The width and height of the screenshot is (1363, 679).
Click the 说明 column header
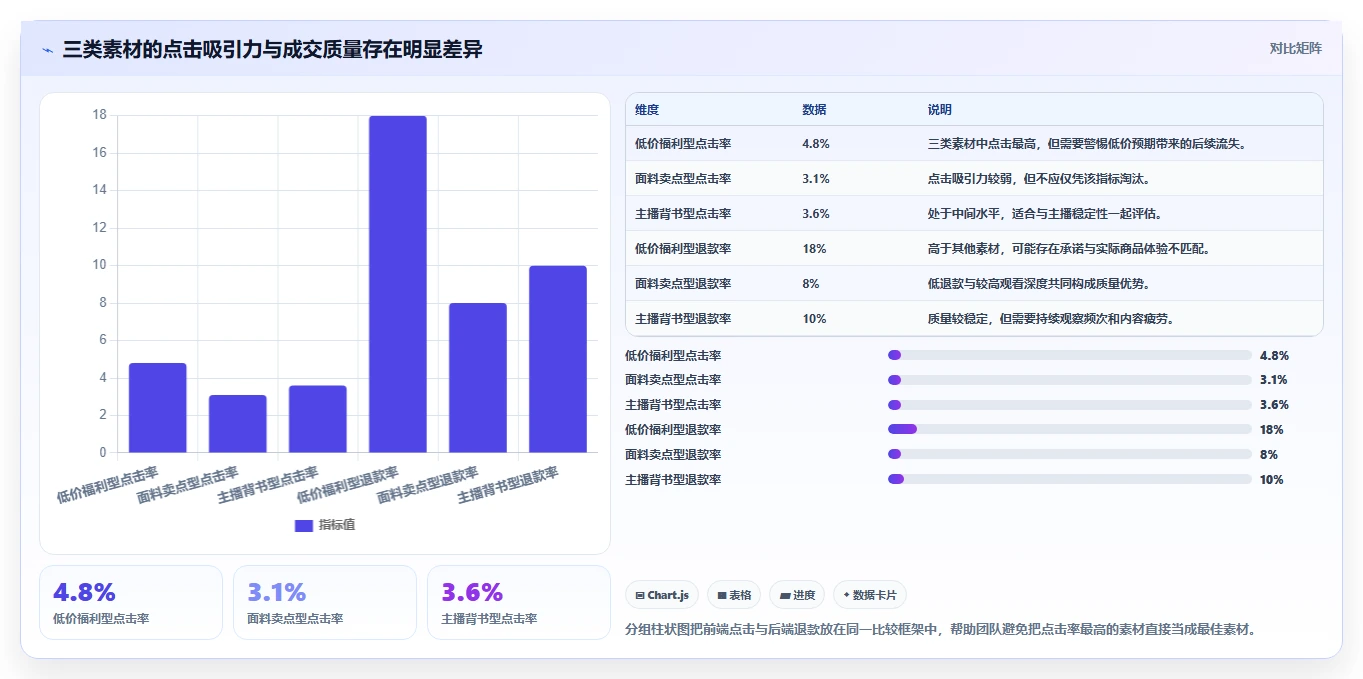pyautogui.click(x=940, y=110)
